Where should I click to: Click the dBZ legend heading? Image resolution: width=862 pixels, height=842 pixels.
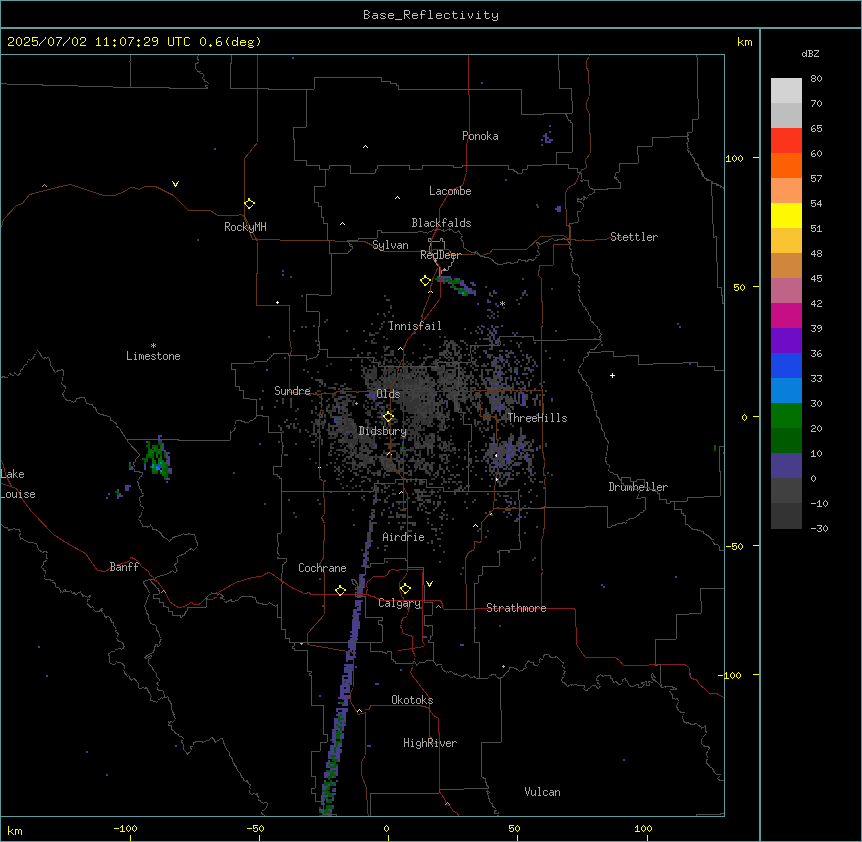[x=810, y=53]
